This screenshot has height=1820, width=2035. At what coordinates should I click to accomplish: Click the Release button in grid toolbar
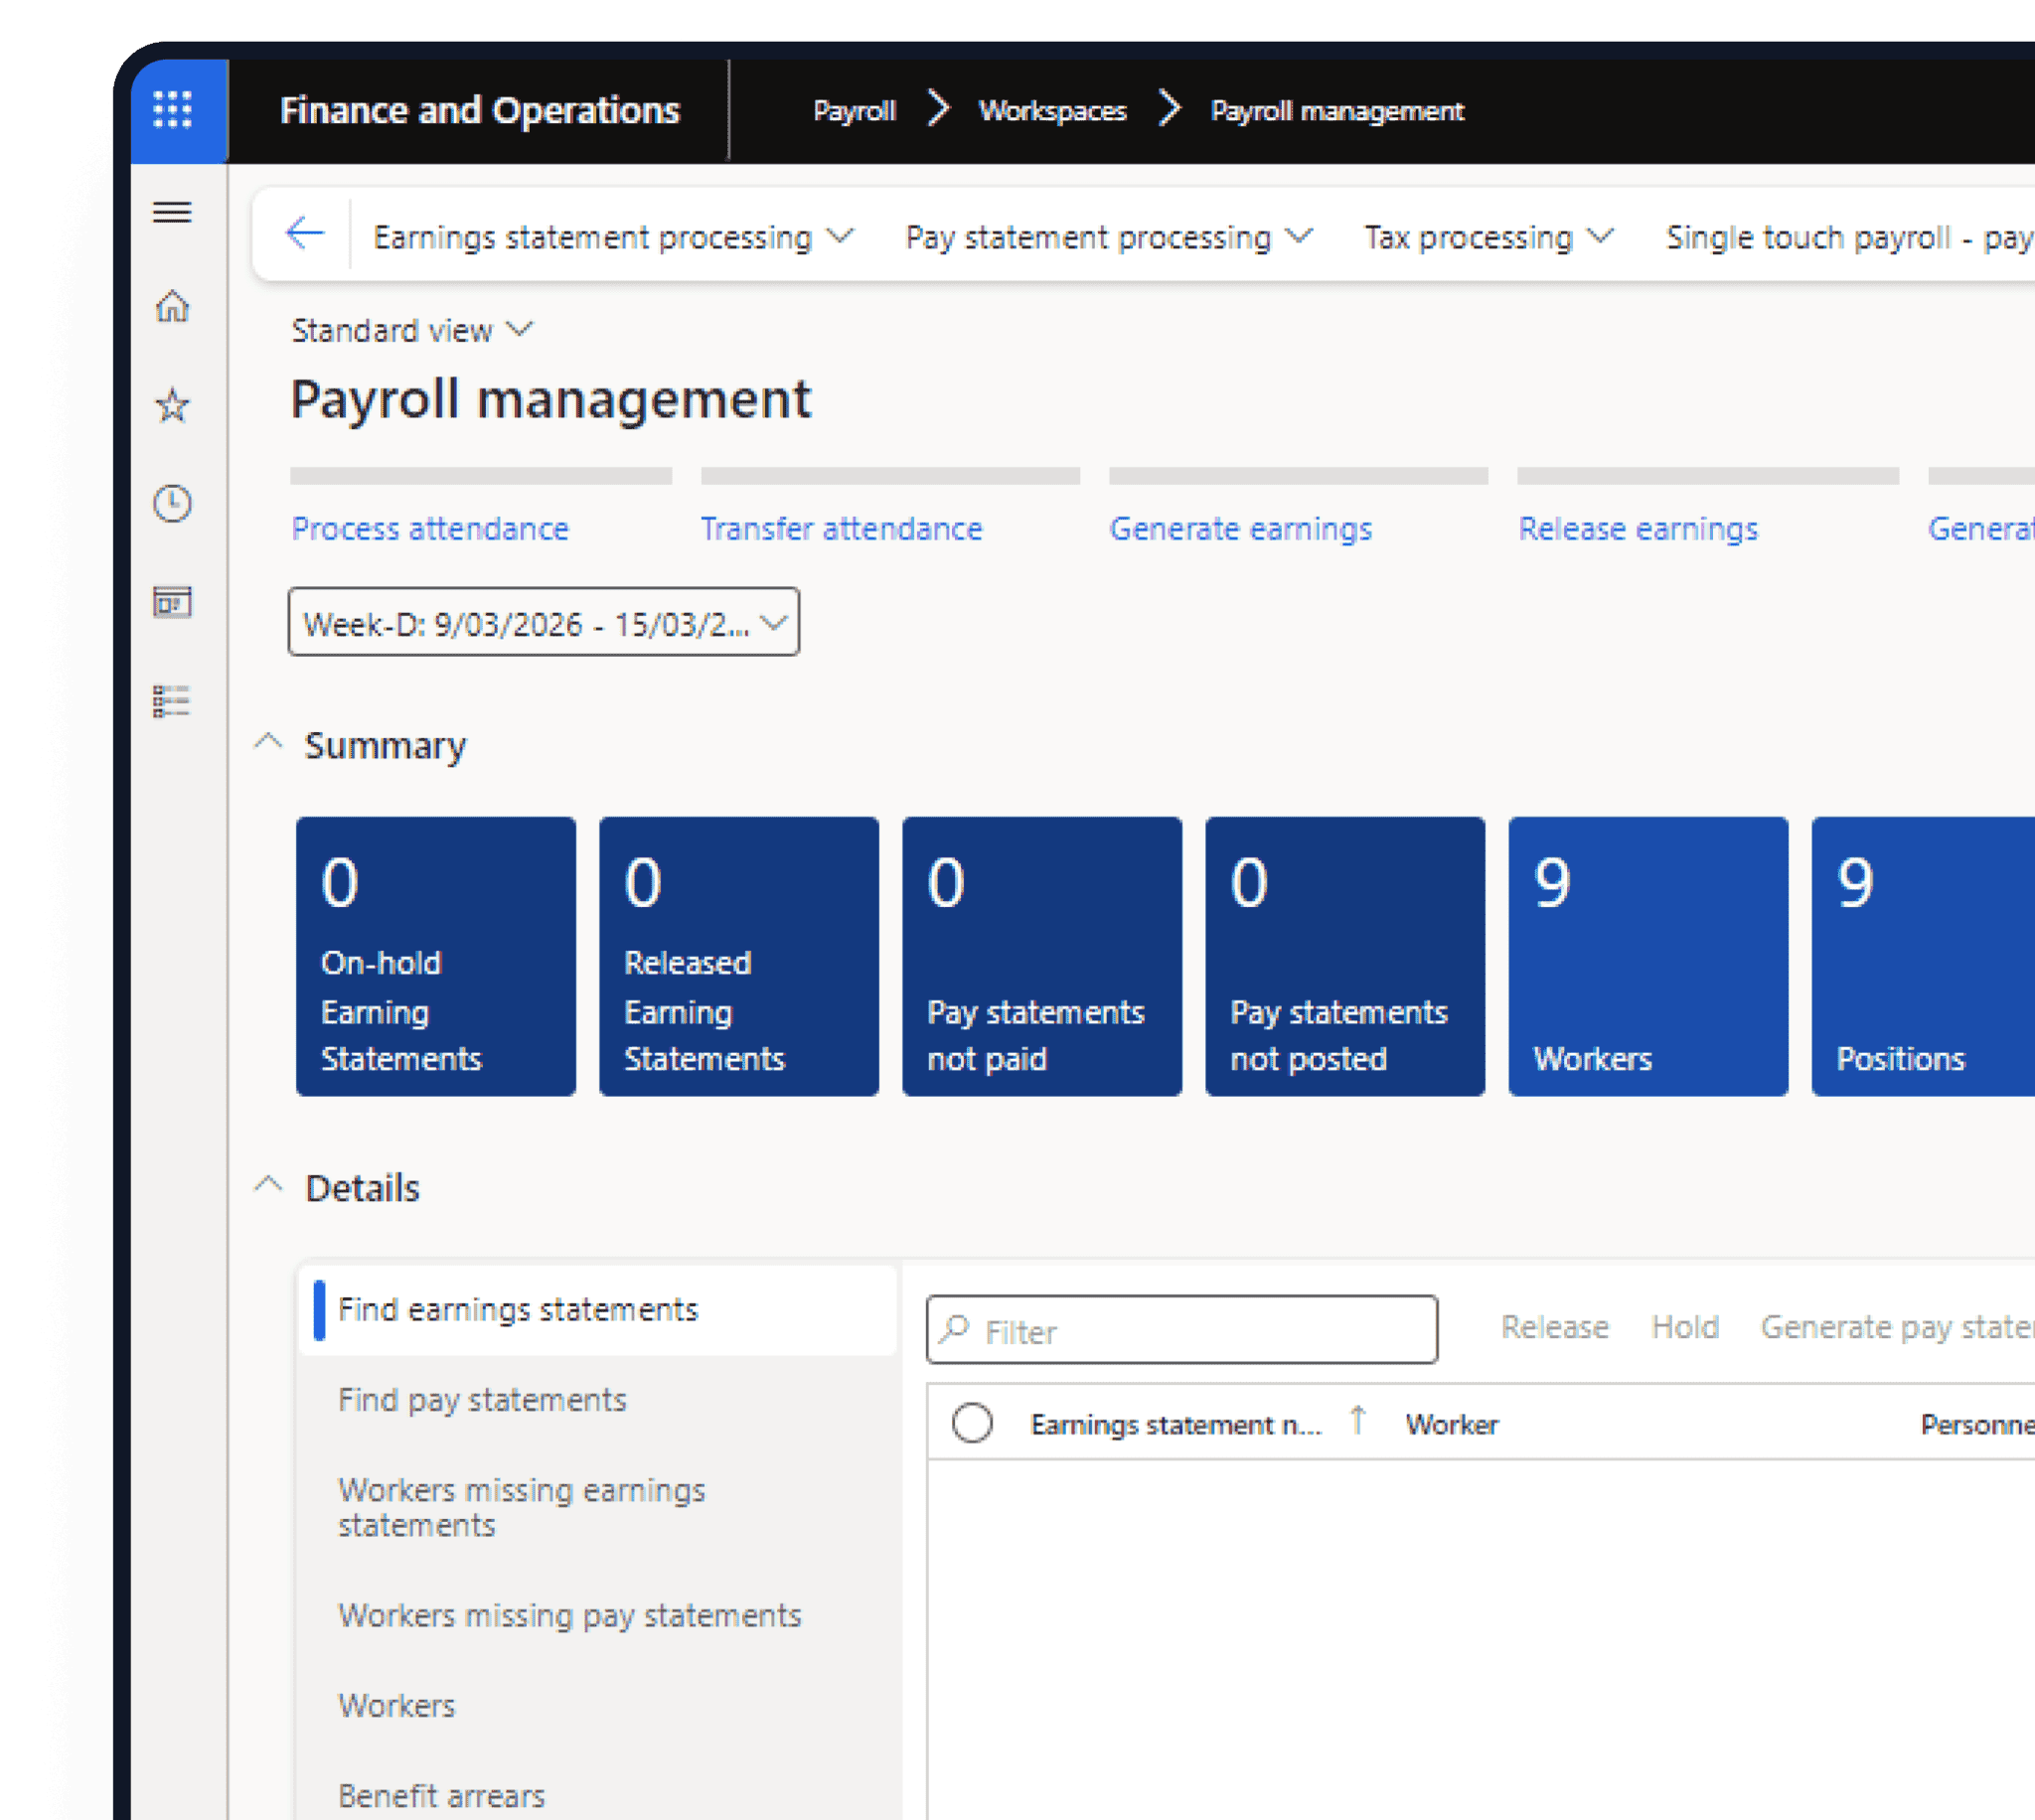pyautogui.click(x=1555, y=1327)
